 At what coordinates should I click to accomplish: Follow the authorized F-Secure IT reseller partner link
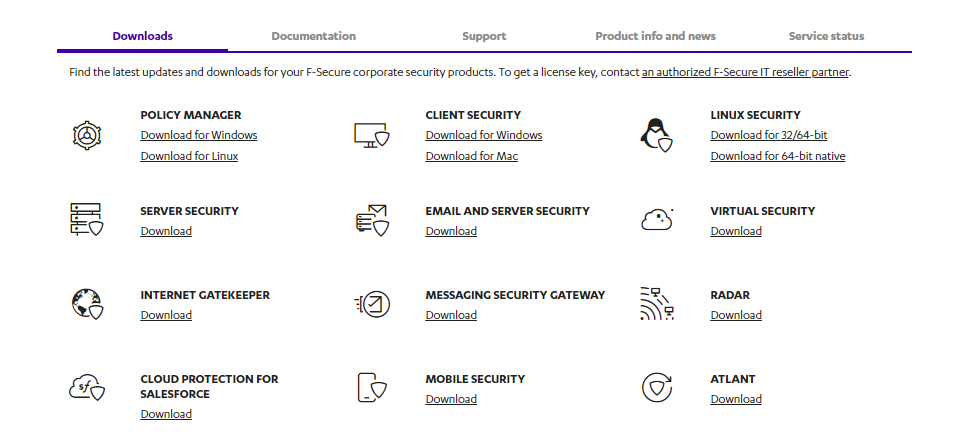[x=745, y=73]
